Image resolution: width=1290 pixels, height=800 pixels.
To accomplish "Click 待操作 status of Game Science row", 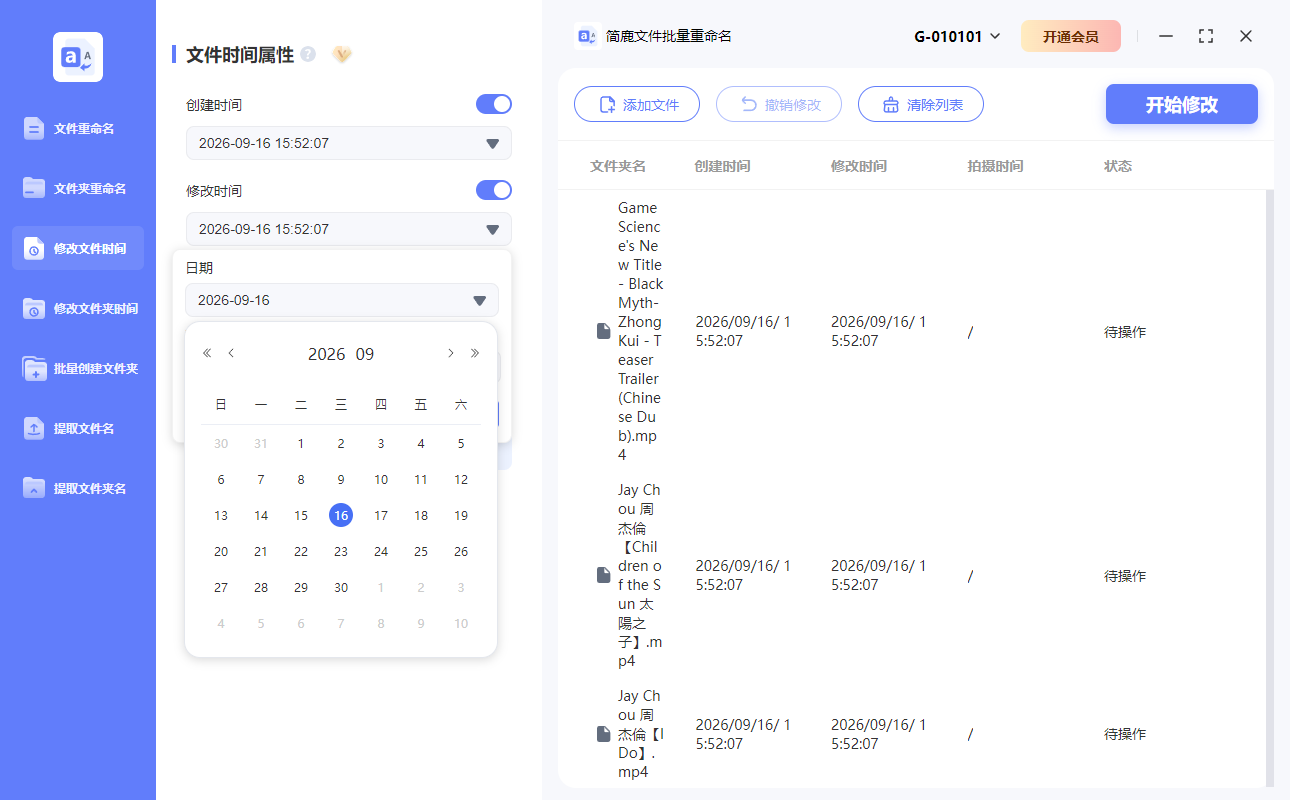I will (x=1125, y=332).
